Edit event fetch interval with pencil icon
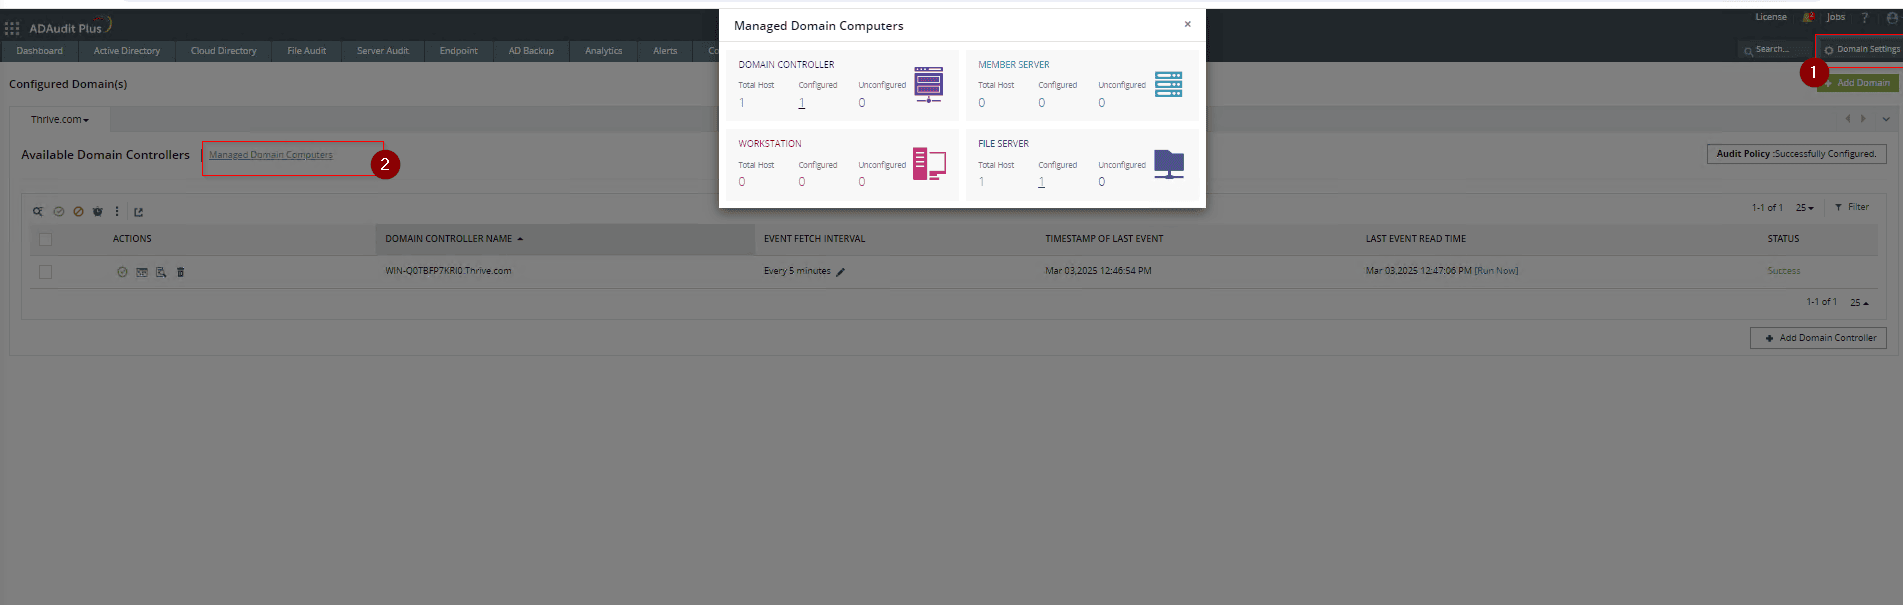This screenshot has height=605, width=1903. tap(840, 271)
